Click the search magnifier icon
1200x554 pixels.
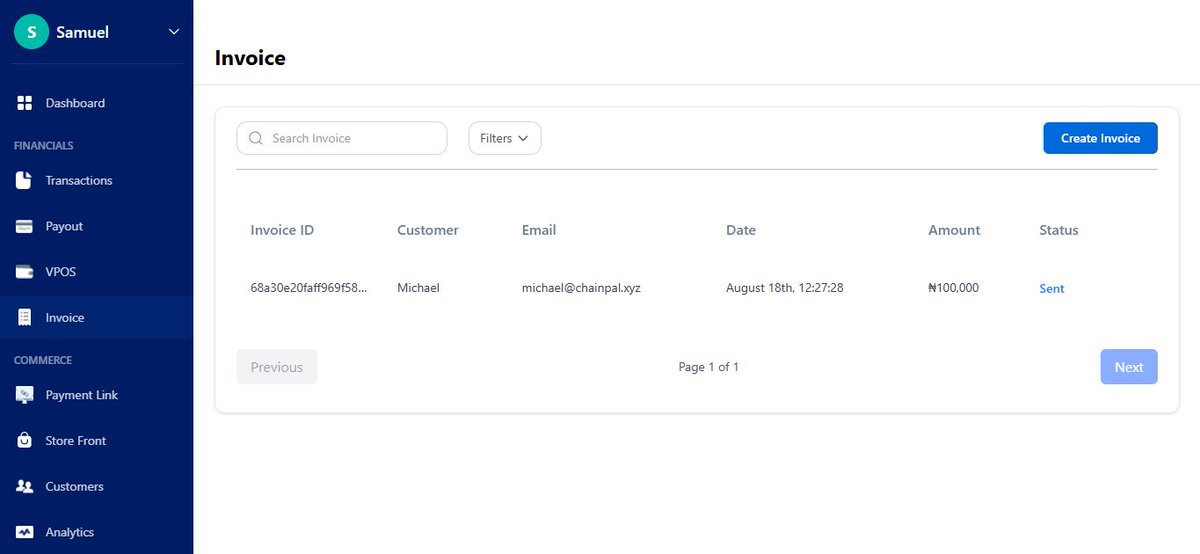[x=256, y=138]
